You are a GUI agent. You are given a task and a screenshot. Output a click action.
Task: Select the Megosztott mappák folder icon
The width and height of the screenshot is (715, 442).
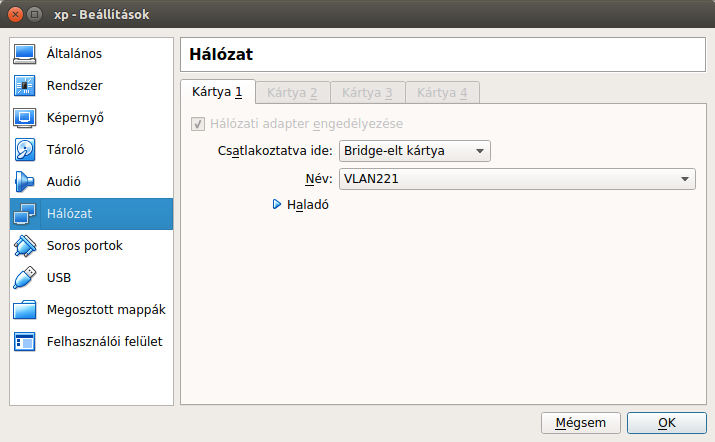pos(25,310)
